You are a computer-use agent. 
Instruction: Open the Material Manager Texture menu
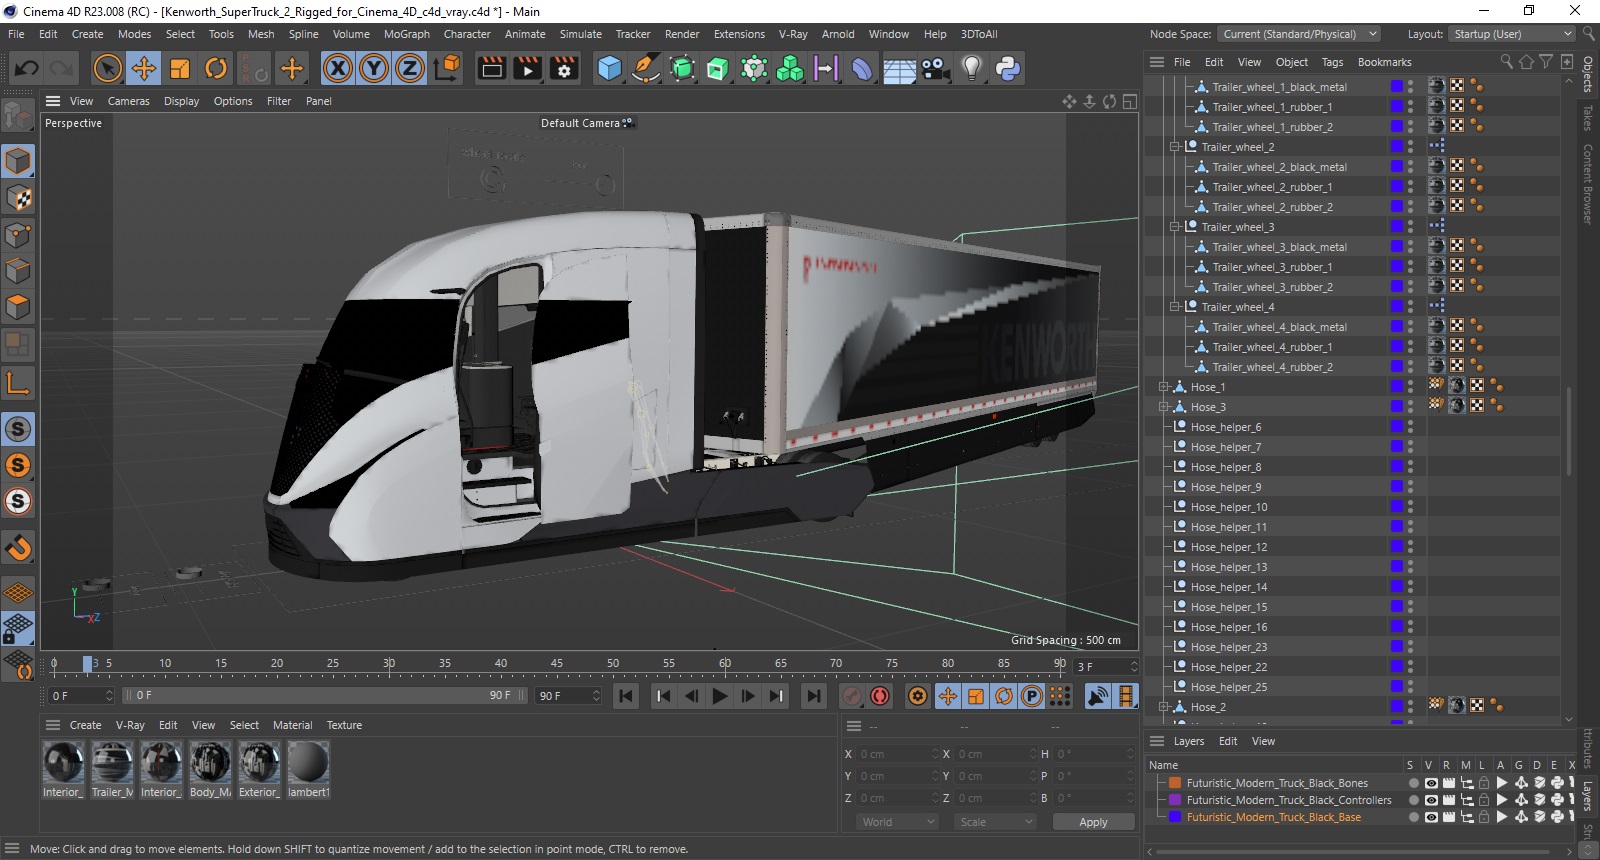click(344, 725)
